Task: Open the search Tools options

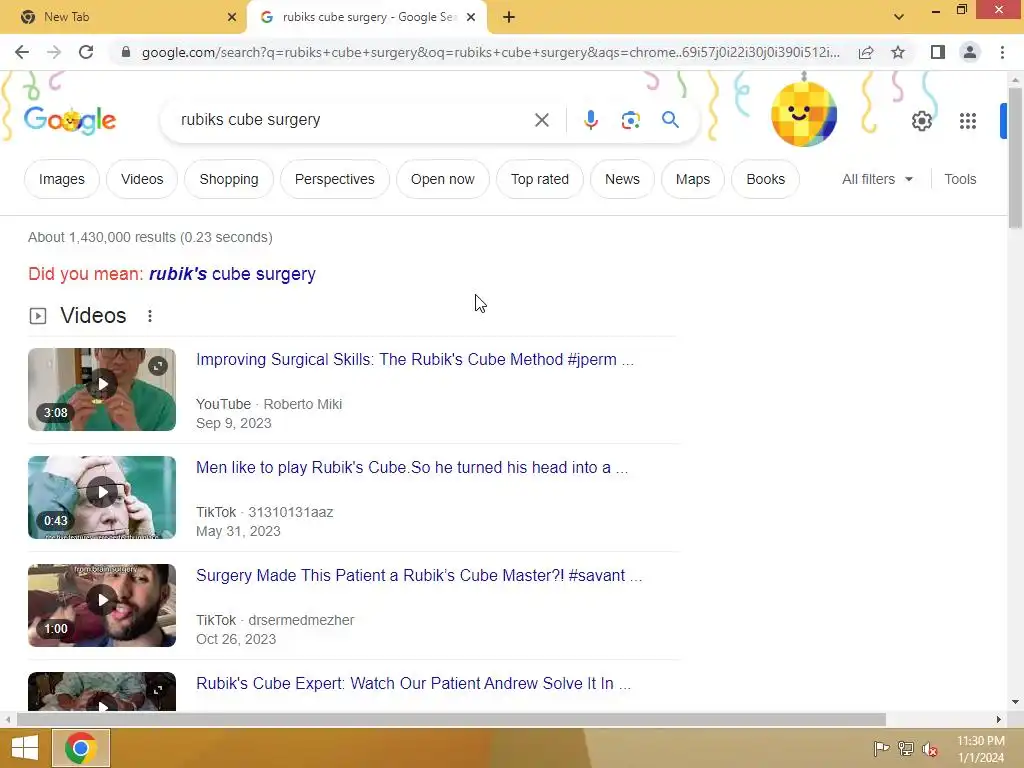Action: (960, 179)
